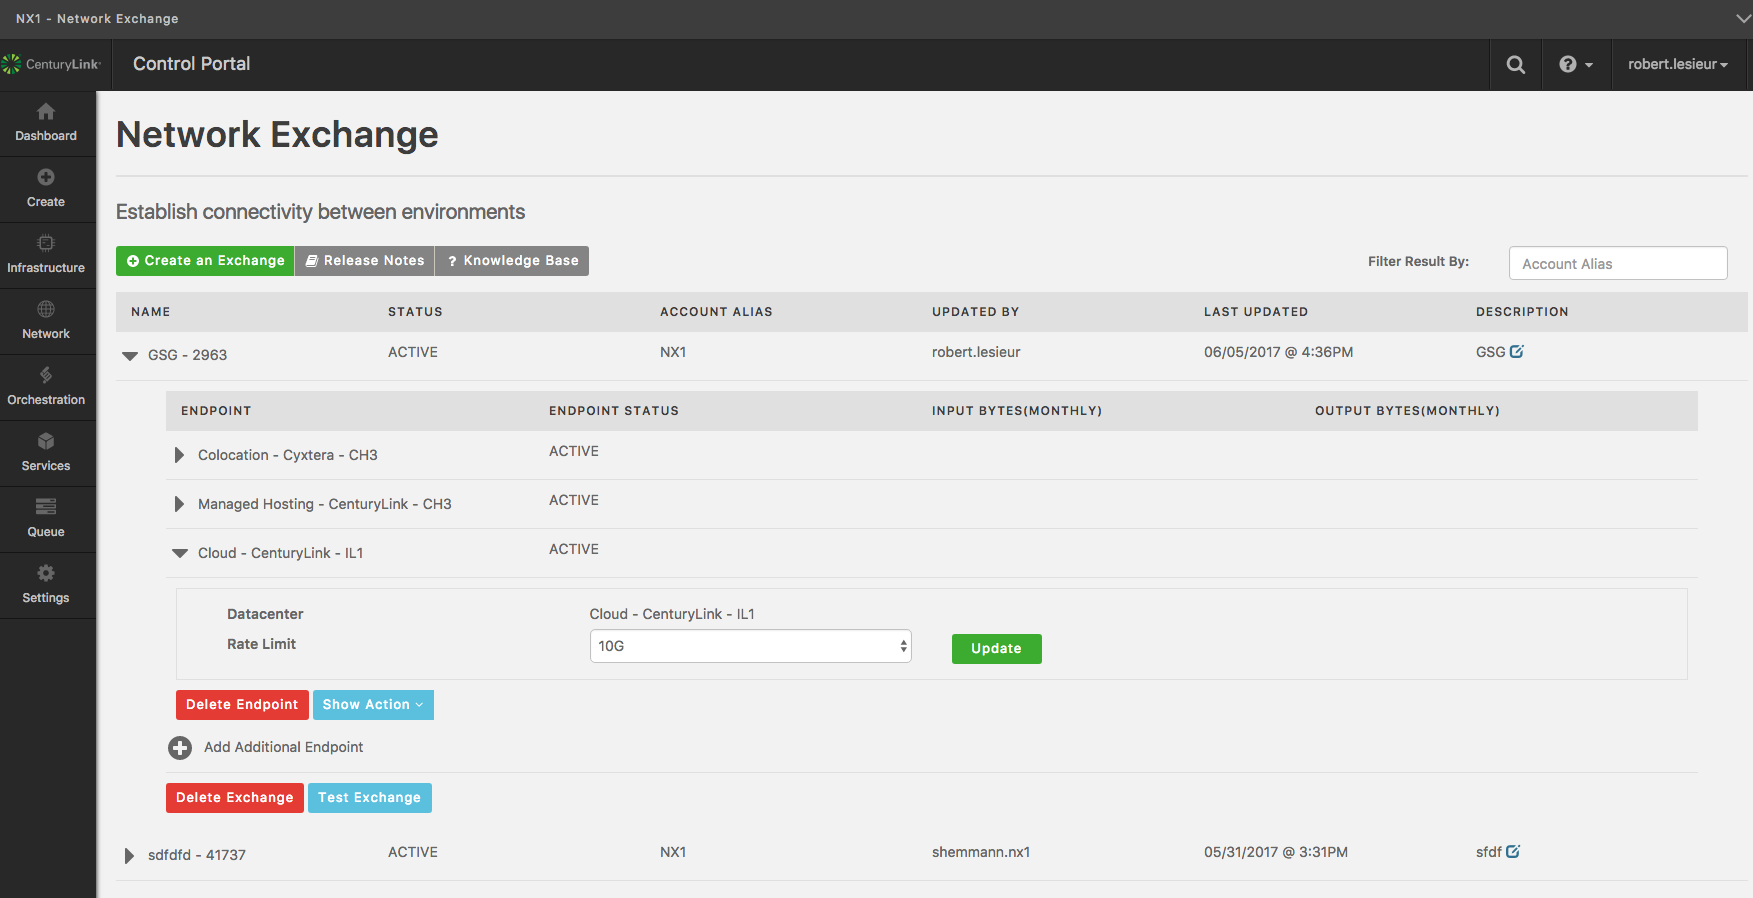The image size is (1753, 898).
Task: Click the green Update button
Action: coord(996,649)
